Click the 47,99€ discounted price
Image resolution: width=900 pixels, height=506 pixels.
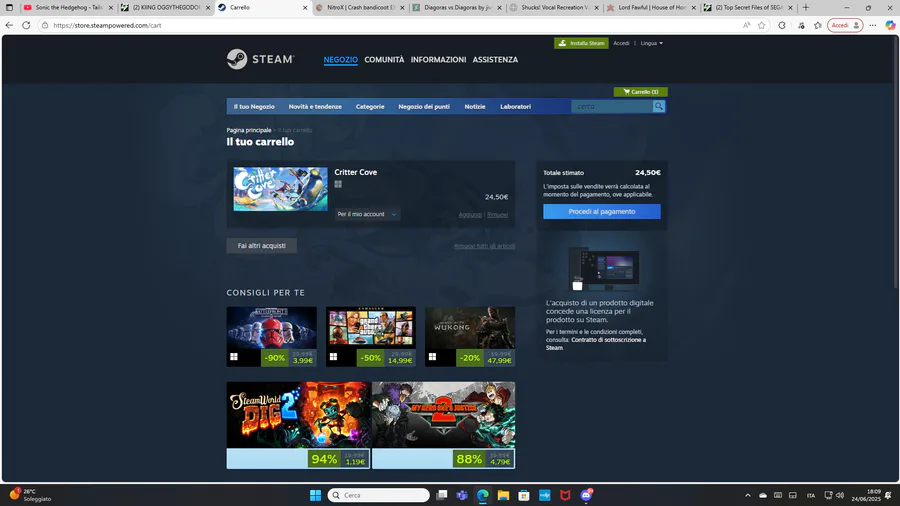pyautogui.click(x=499, y=361)
